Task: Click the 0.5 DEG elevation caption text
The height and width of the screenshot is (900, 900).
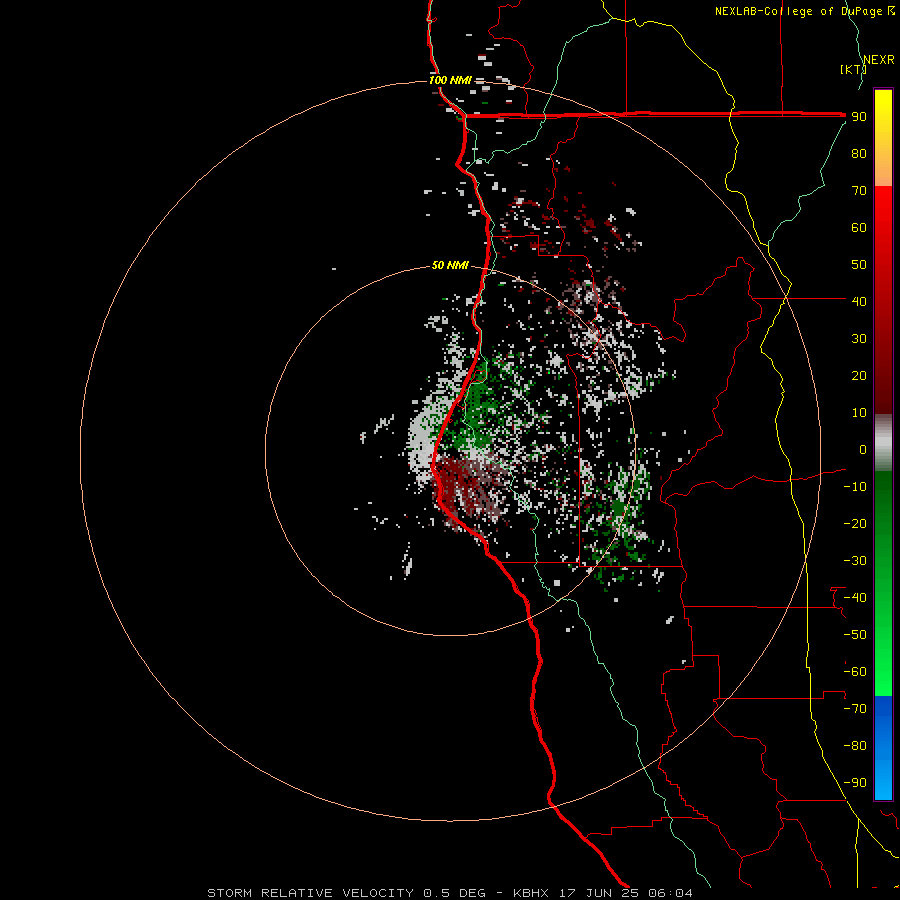Action: 455,893
